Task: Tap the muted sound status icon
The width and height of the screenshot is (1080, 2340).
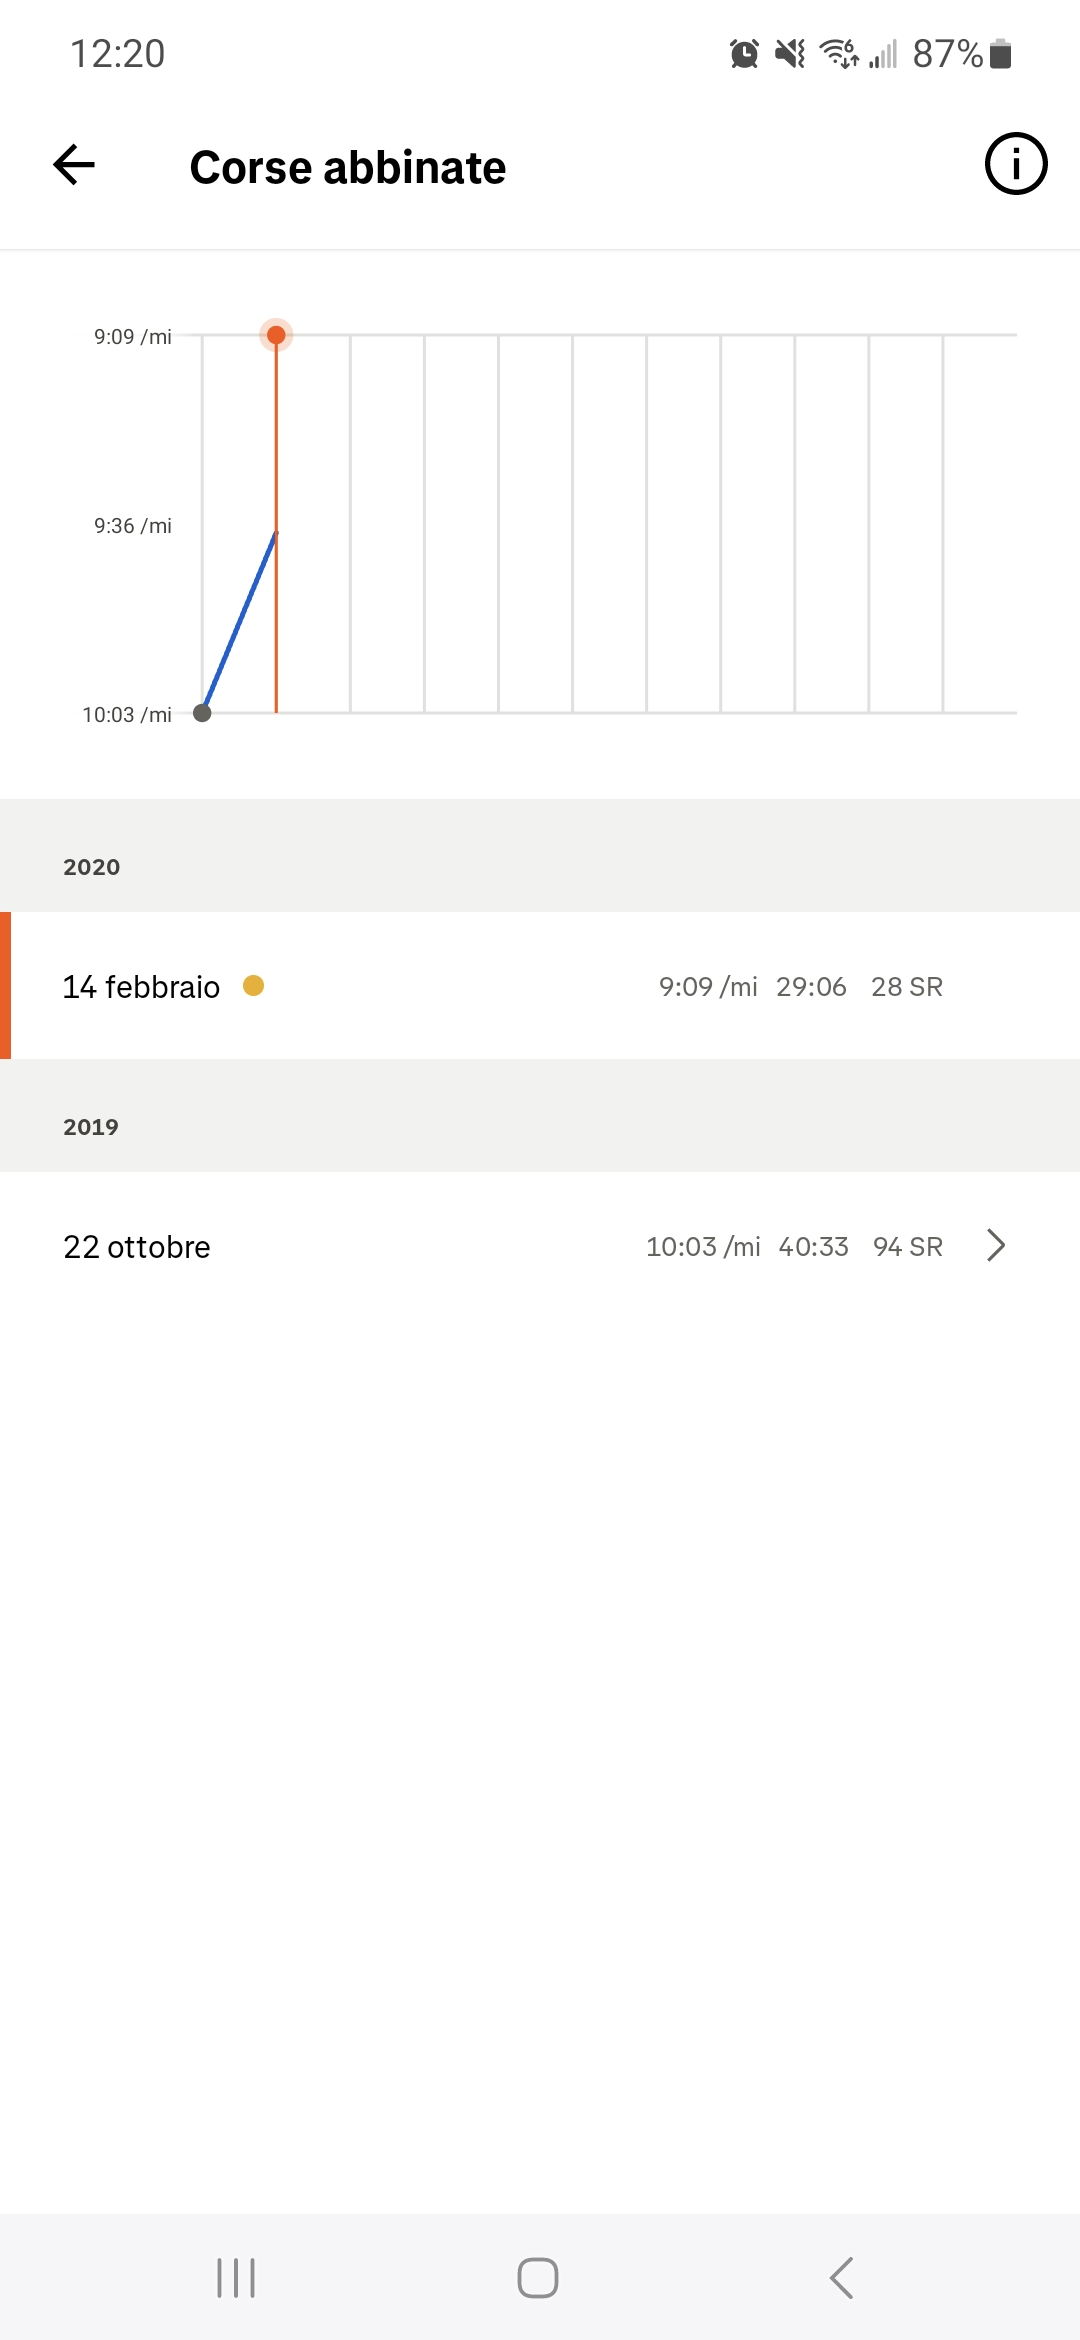Action: (x=790, y=53)
